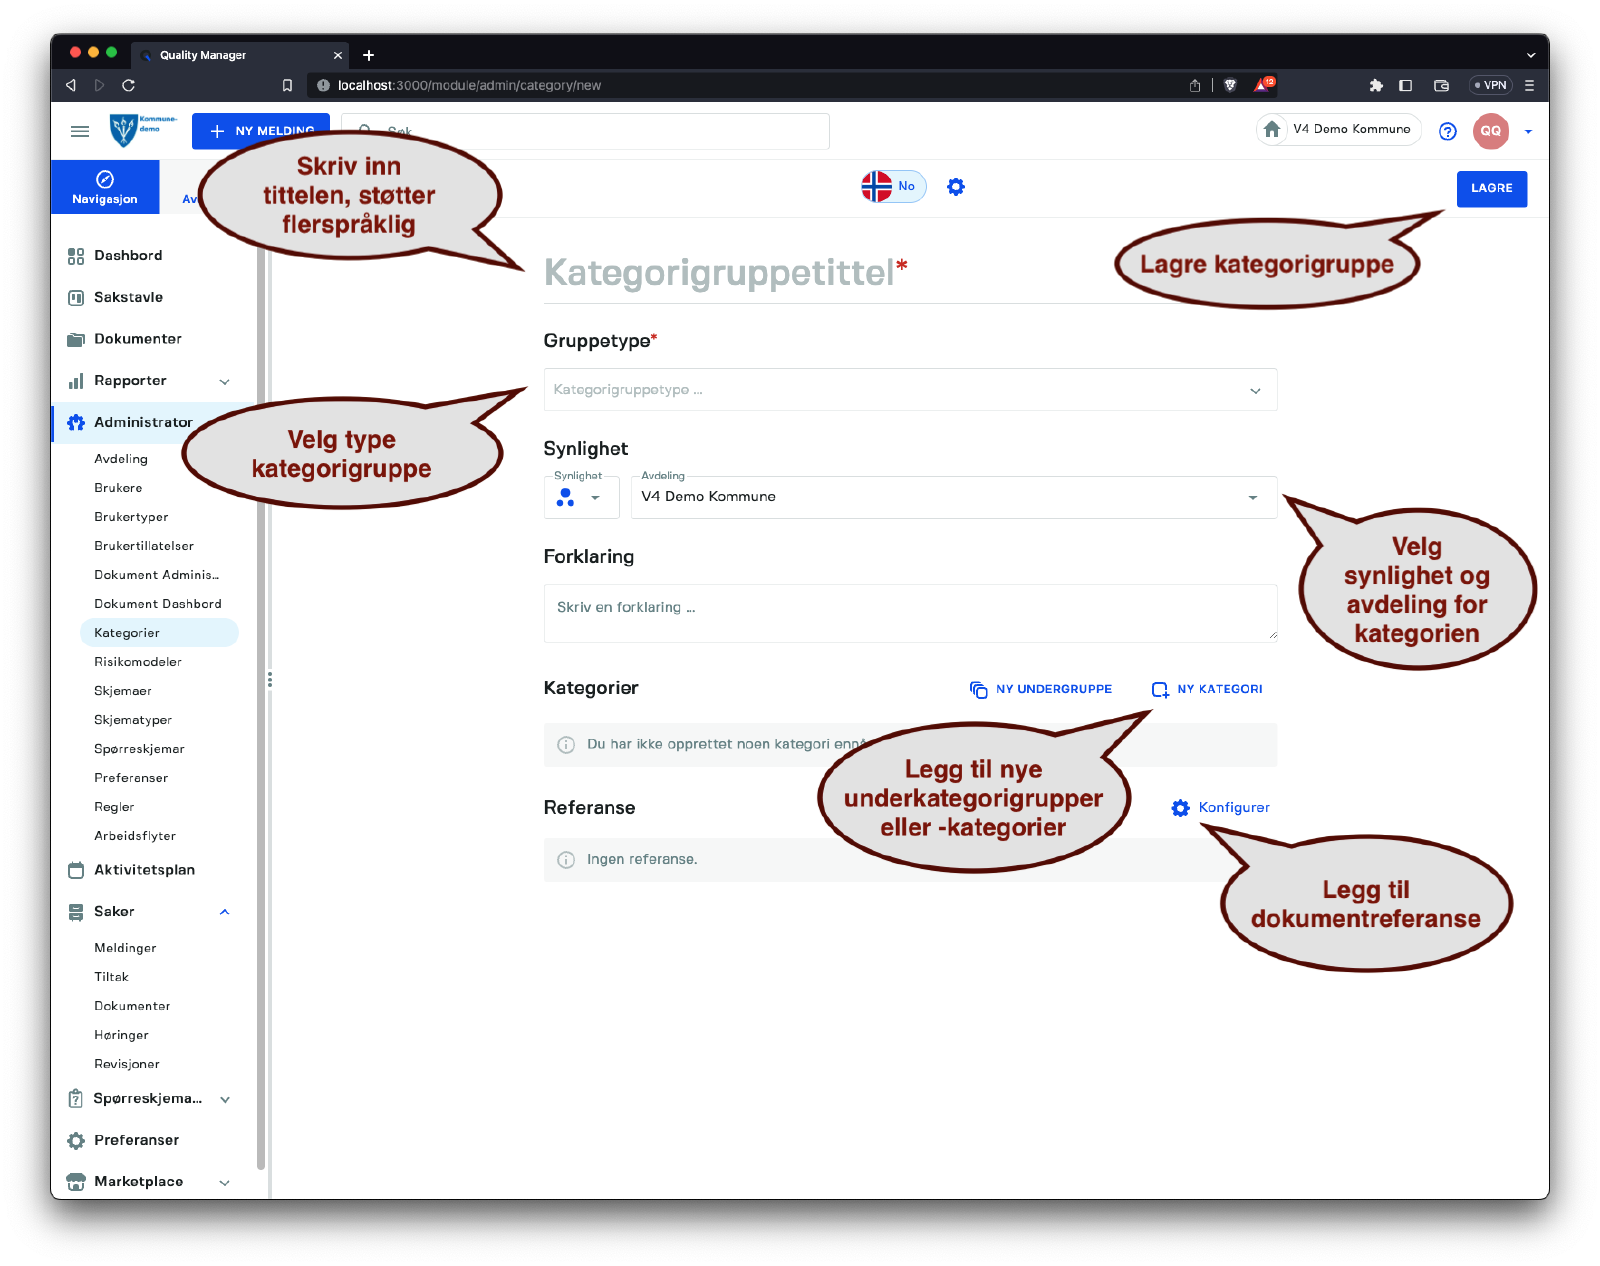Click the QQ user avatar
Image resolution: width=1600 pixels, height=1266 pixels.
pyautogui.click(x=1490, y=131)
